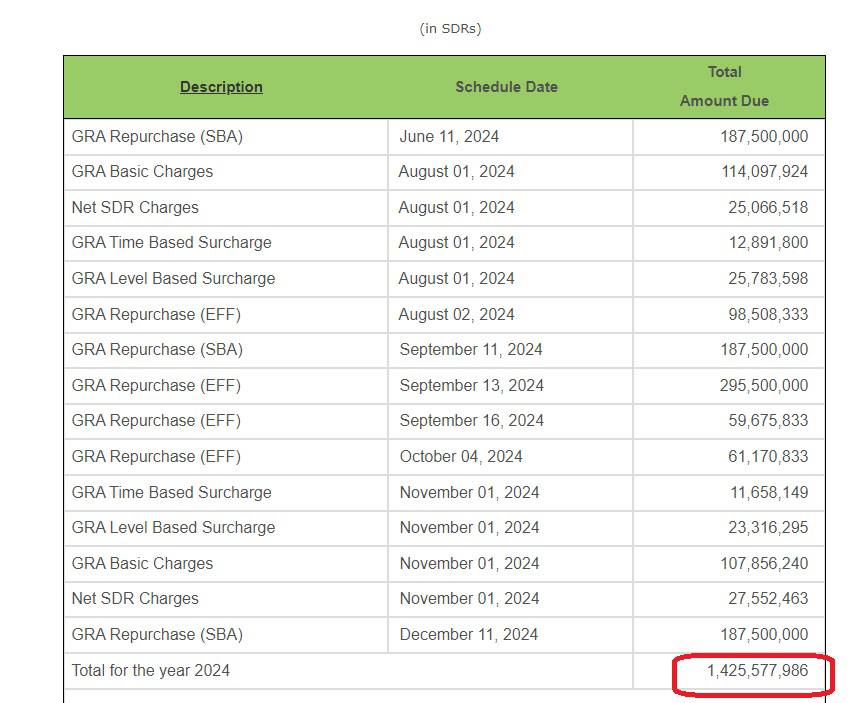This screenshot has width=861, height=703.
Task: Click the December 11, 2024 date cell
Action: (468, 634)
